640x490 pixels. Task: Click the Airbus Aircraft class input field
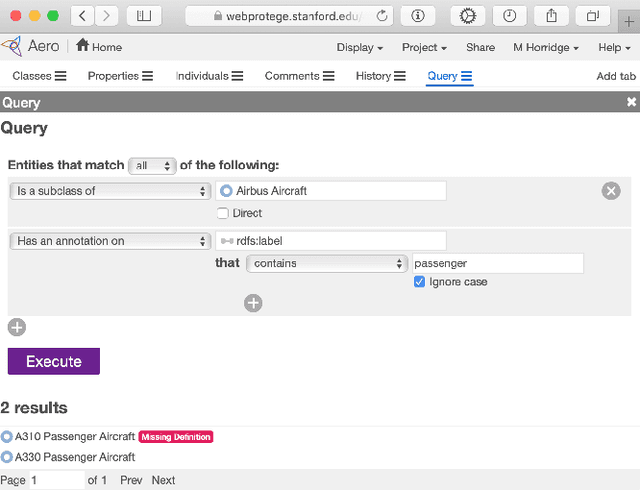[331, 191]
